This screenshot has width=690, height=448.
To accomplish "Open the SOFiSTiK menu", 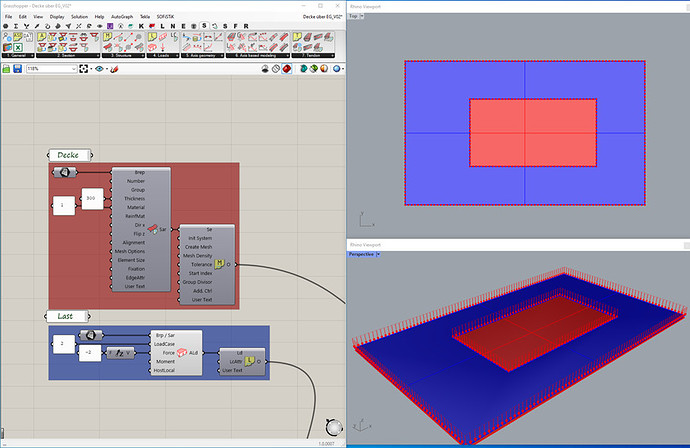I will coord(165,17).
